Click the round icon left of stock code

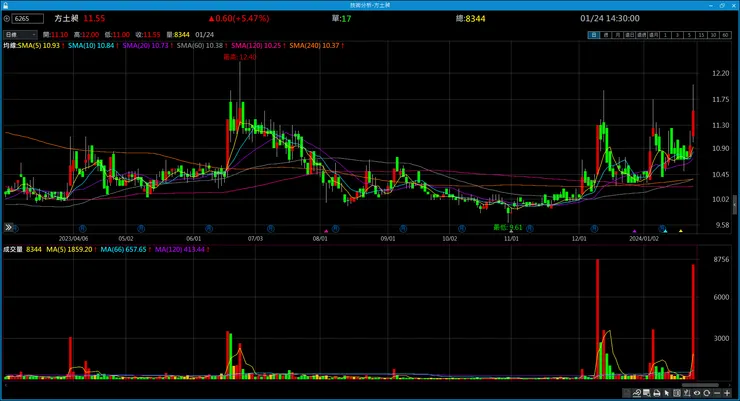click(x=7, y=19)
